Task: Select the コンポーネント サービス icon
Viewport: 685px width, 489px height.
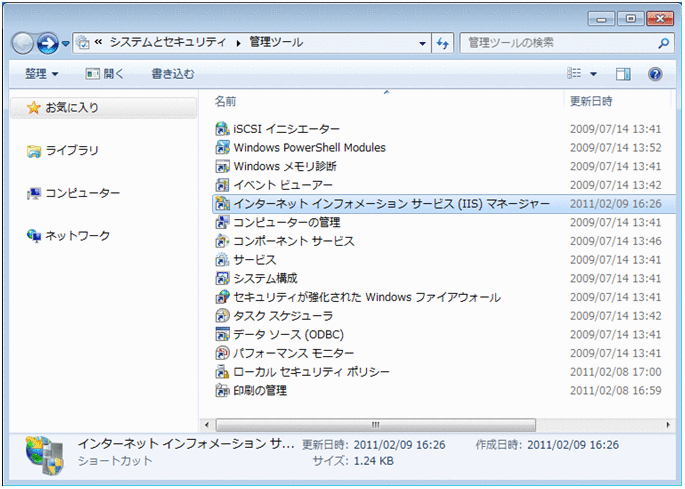Action: tap(222, 241)
